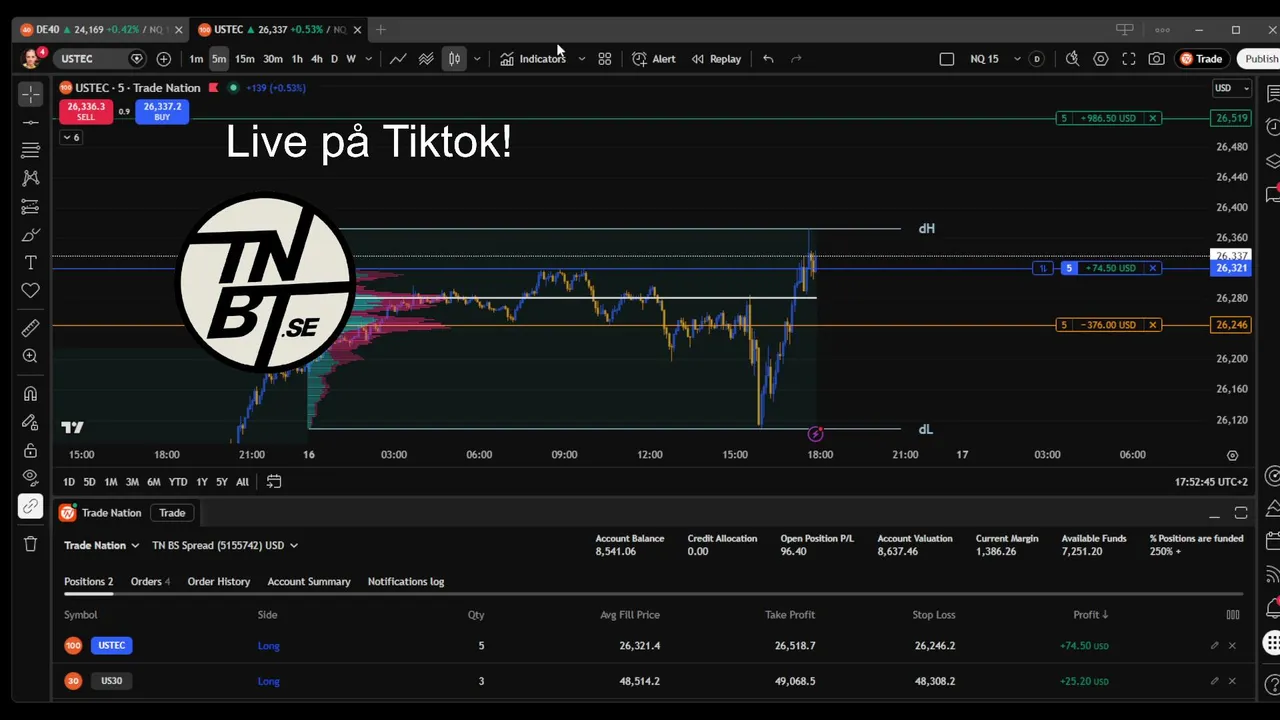Switch to the 4h timeframe

316,59
